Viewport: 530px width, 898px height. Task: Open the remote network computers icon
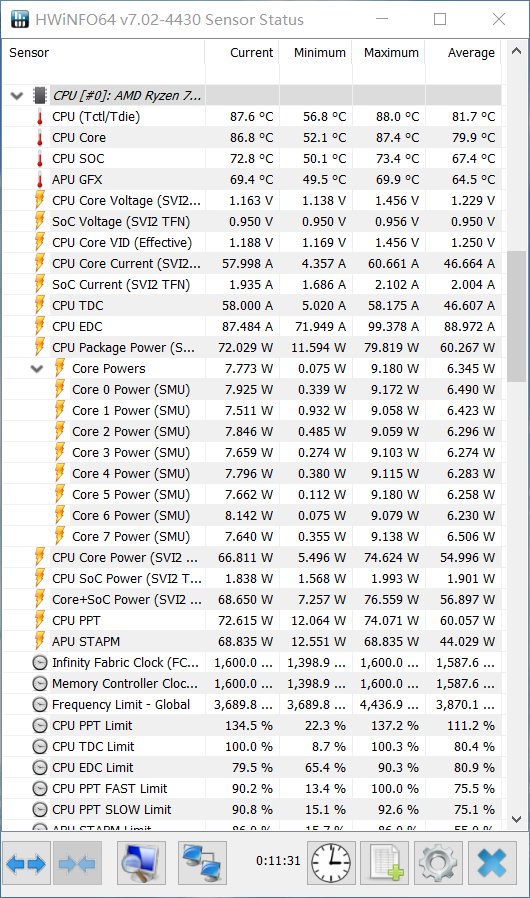pos(202,862)
